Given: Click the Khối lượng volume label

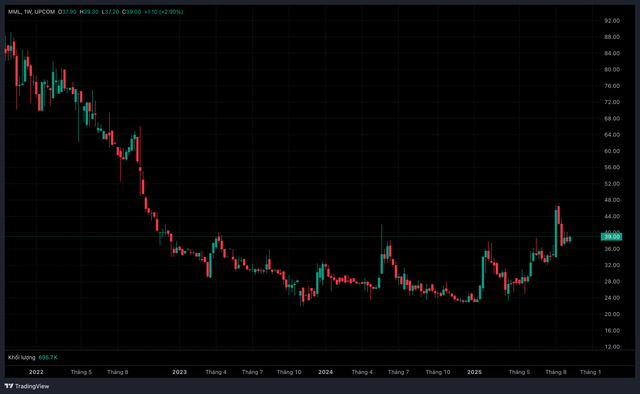Looking at the screenshot, I should [x=22, y=357].
